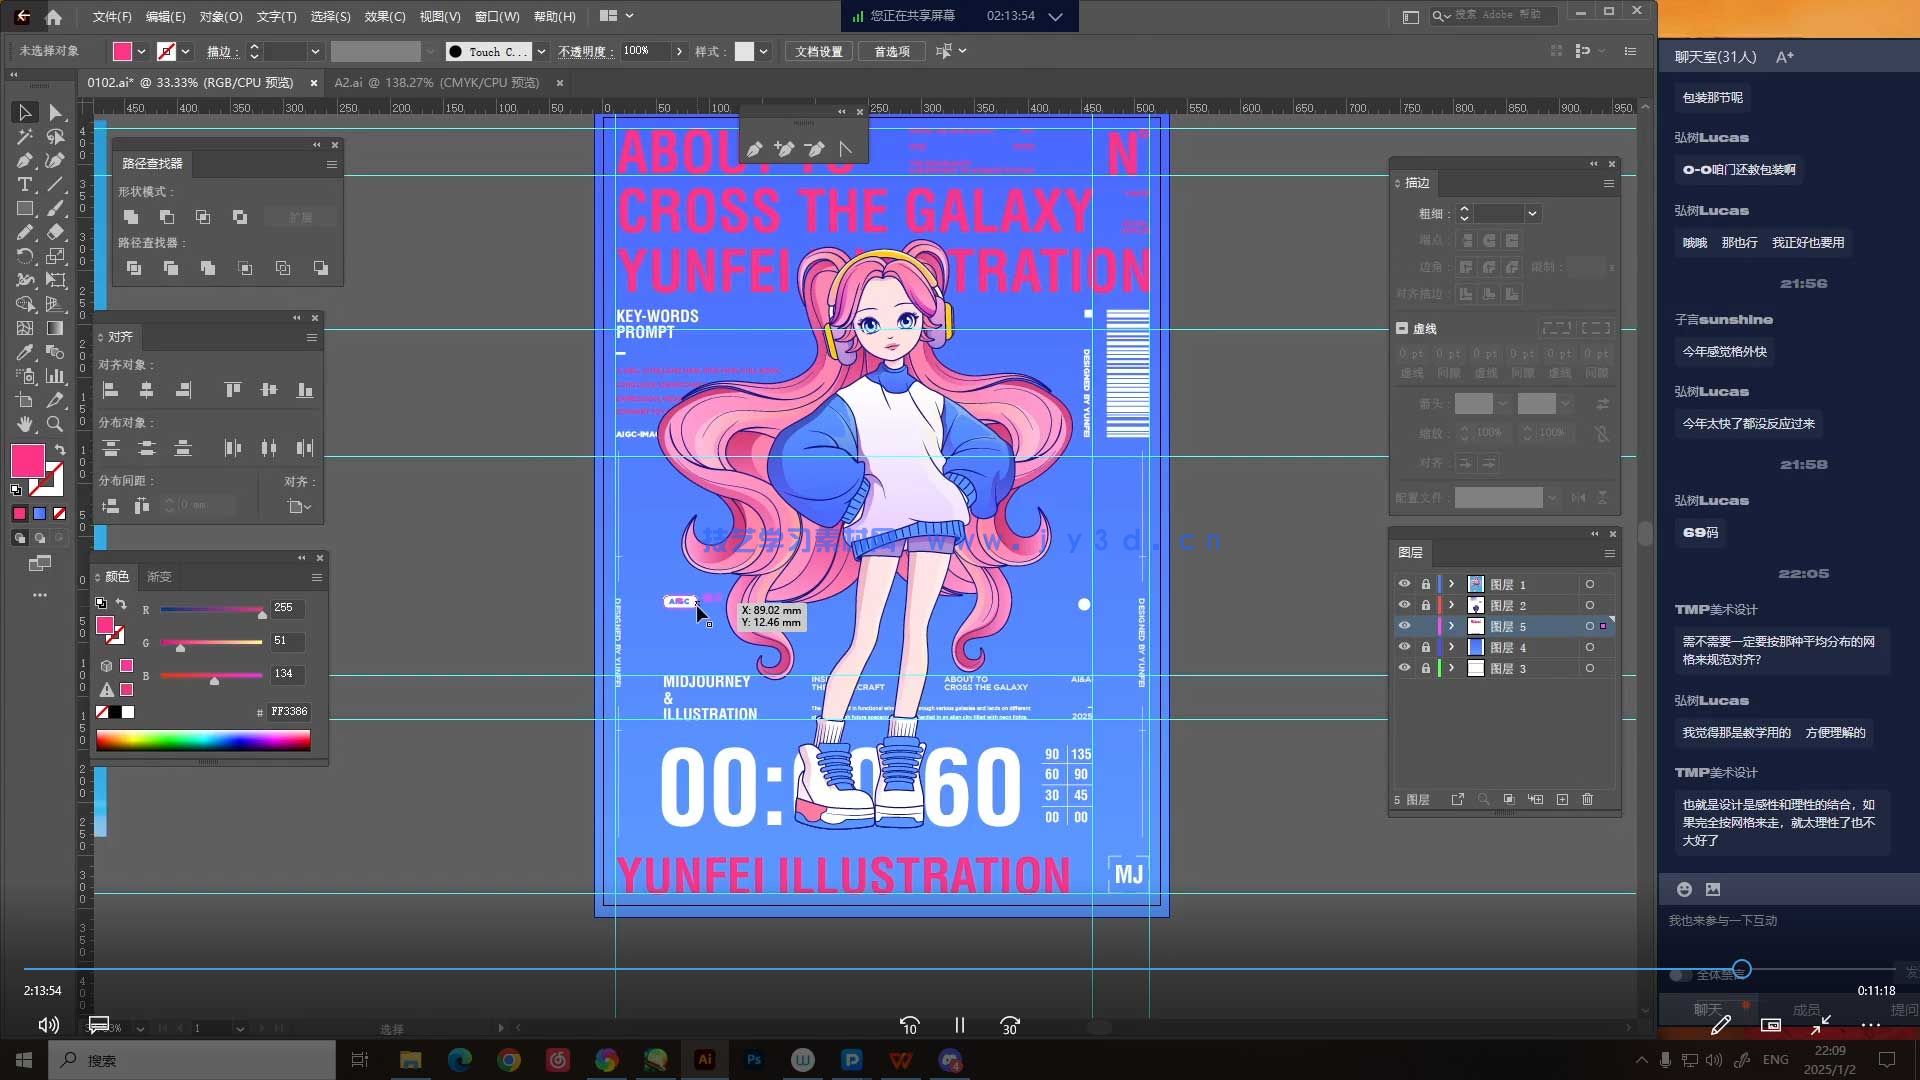
Task: Toggle visibility of 图层 1
Action: 1404,584
